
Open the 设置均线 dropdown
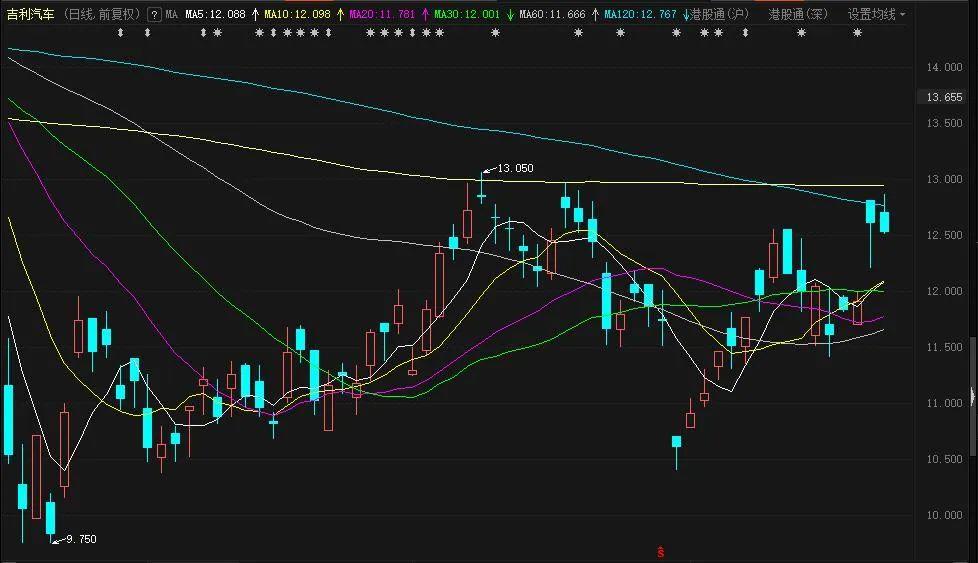pos(876,14)
